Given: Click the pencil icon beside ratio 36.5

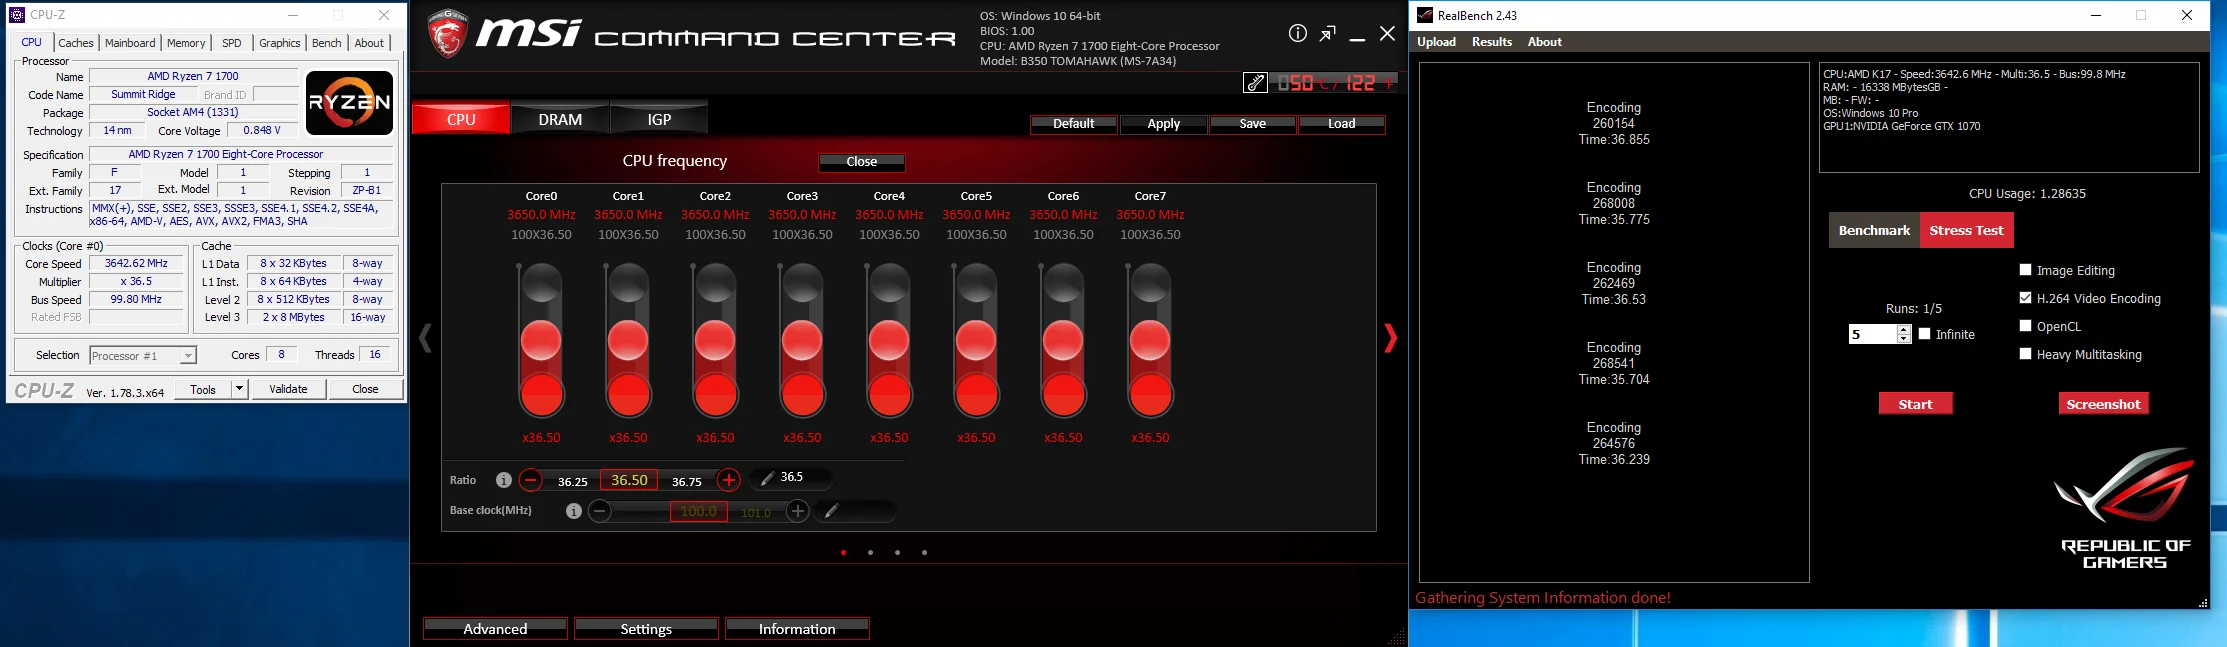Looking at the screenshot, I should click(x=767, y=478).
